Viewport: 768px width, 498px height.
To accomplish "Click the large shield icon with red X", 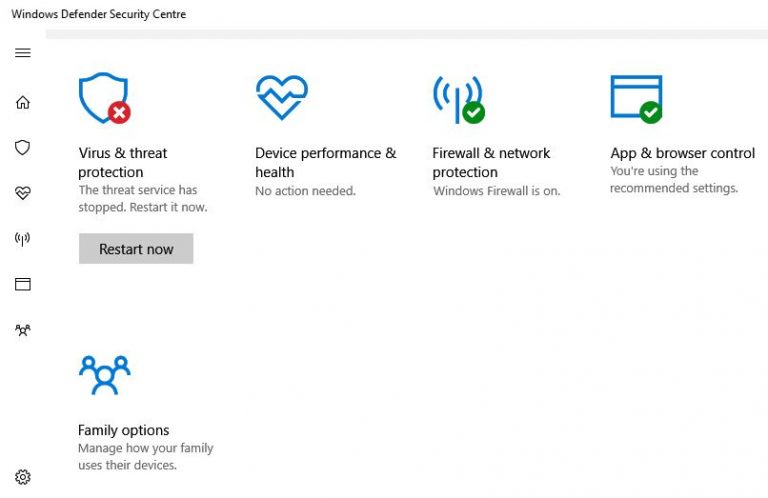I will (103, 98).
